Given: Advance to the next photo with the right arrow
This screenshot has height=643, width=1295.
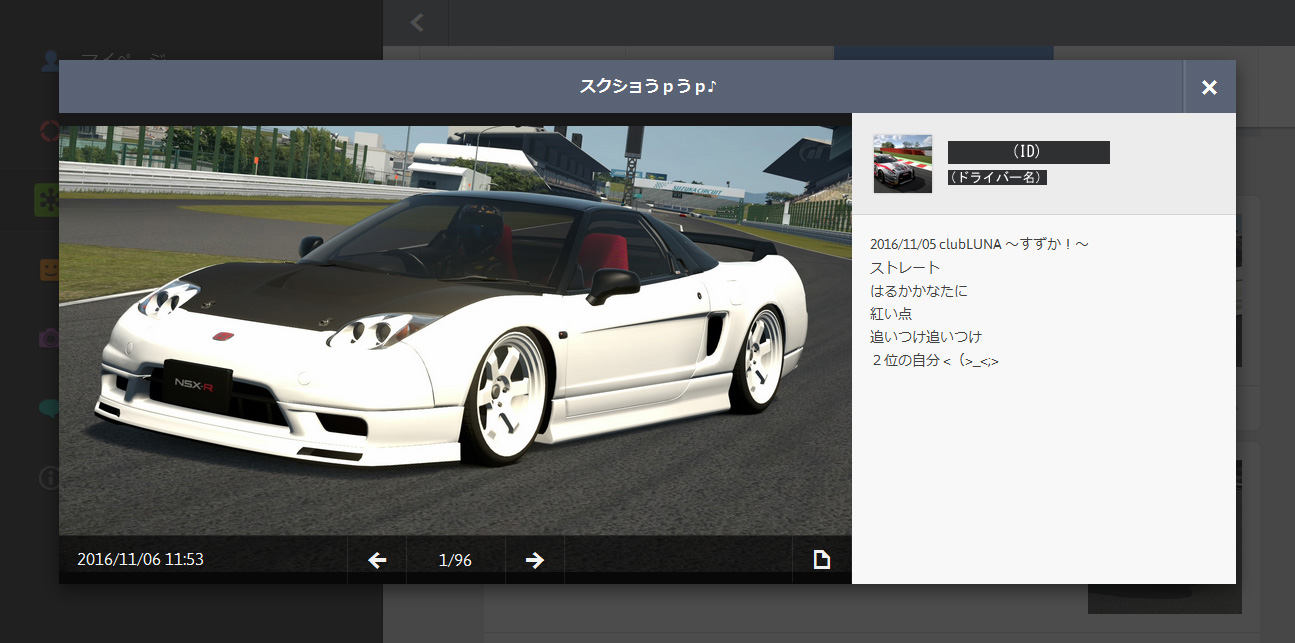Looking at the screenshot, I should [535, 560].
